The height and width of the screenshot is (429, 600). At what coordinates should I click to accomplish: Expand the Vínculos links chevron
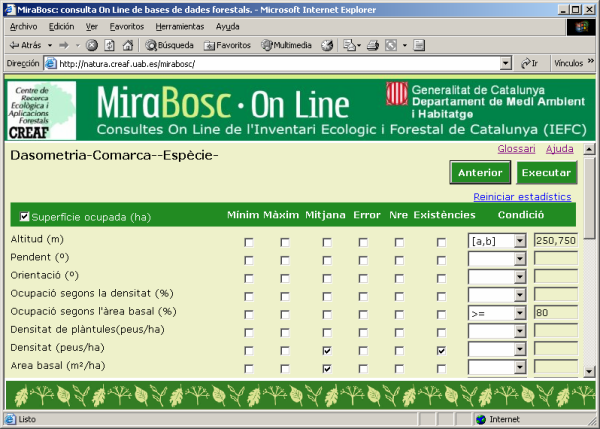click(590, 61)
